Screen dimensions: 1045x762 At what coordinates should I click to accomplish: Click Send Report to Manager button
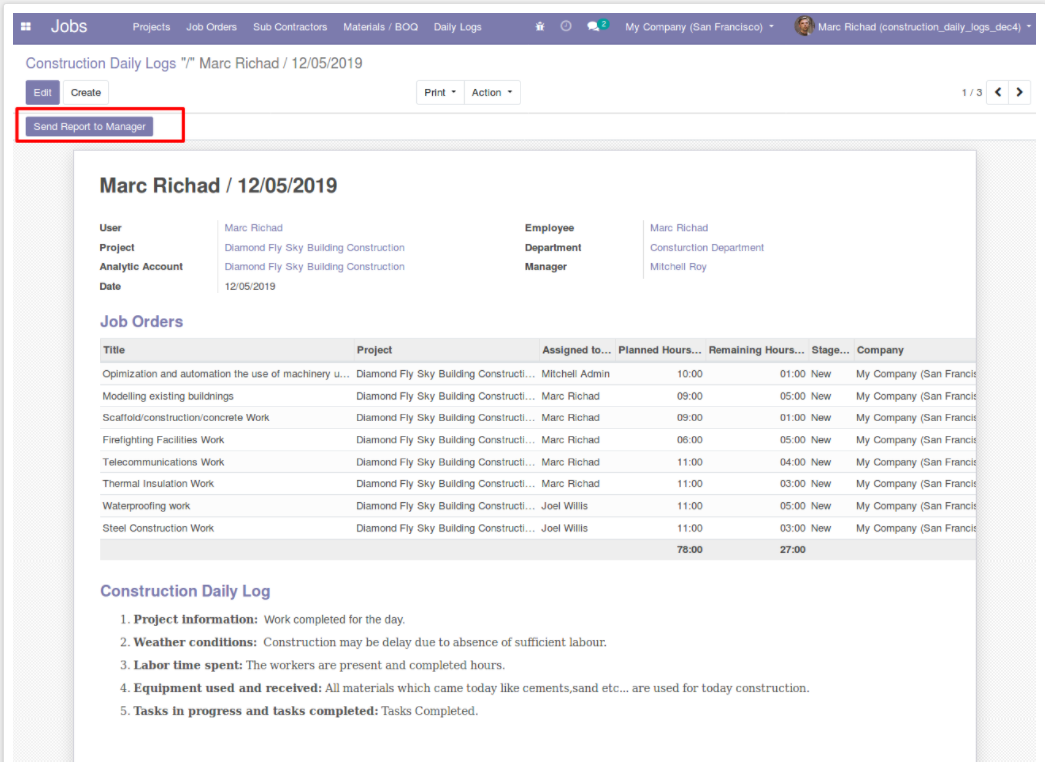pyautogui.click(x=90, y=126)
